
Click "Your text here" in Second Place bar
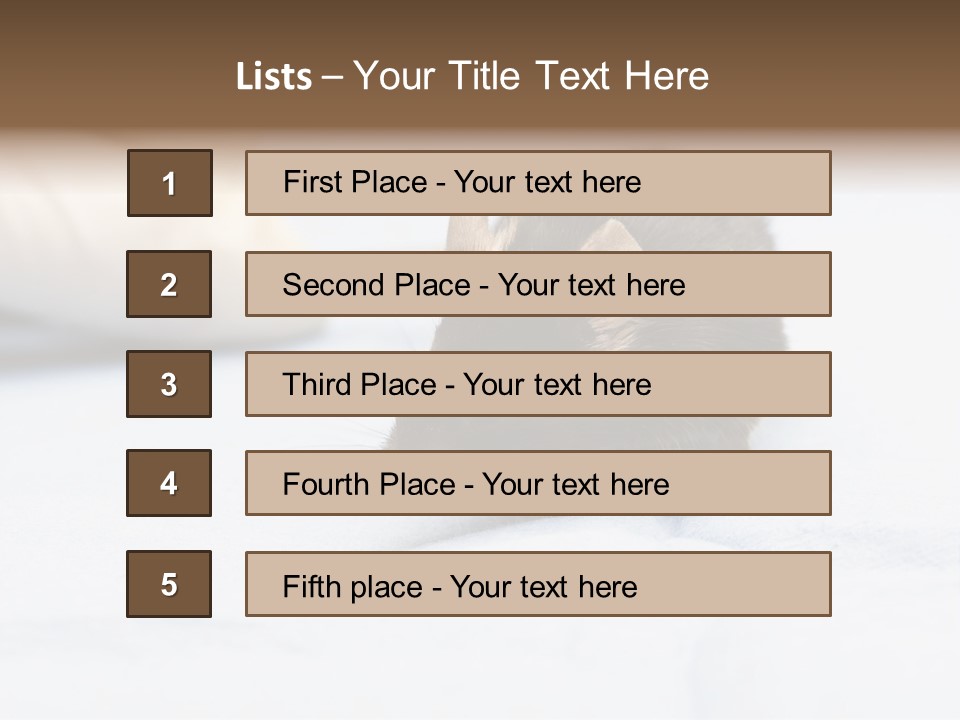pyautogui.click(x=591, y=285)
